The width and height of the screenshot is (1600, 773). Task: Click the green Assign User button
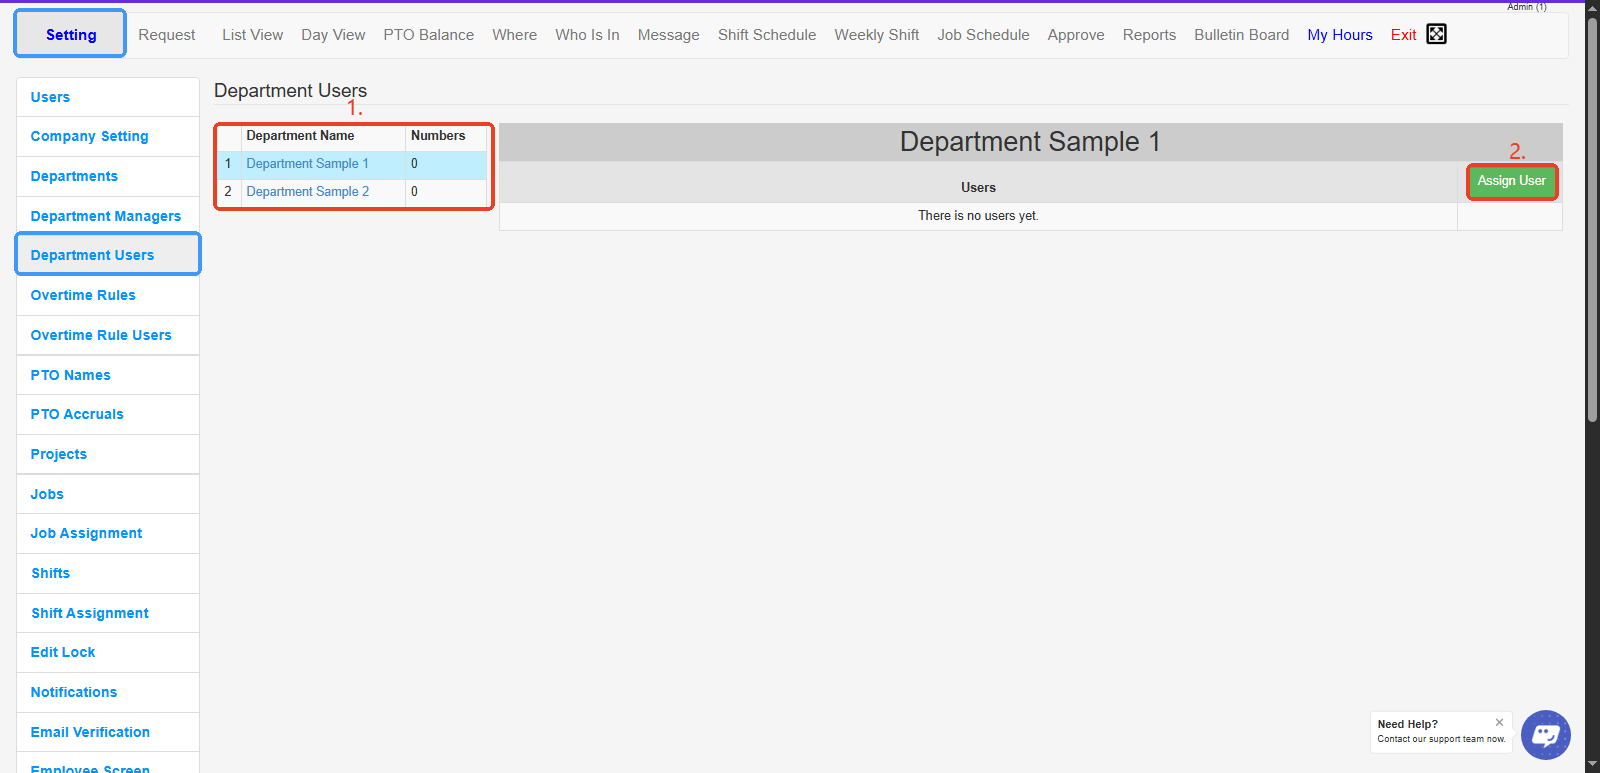coord(1511,181)
